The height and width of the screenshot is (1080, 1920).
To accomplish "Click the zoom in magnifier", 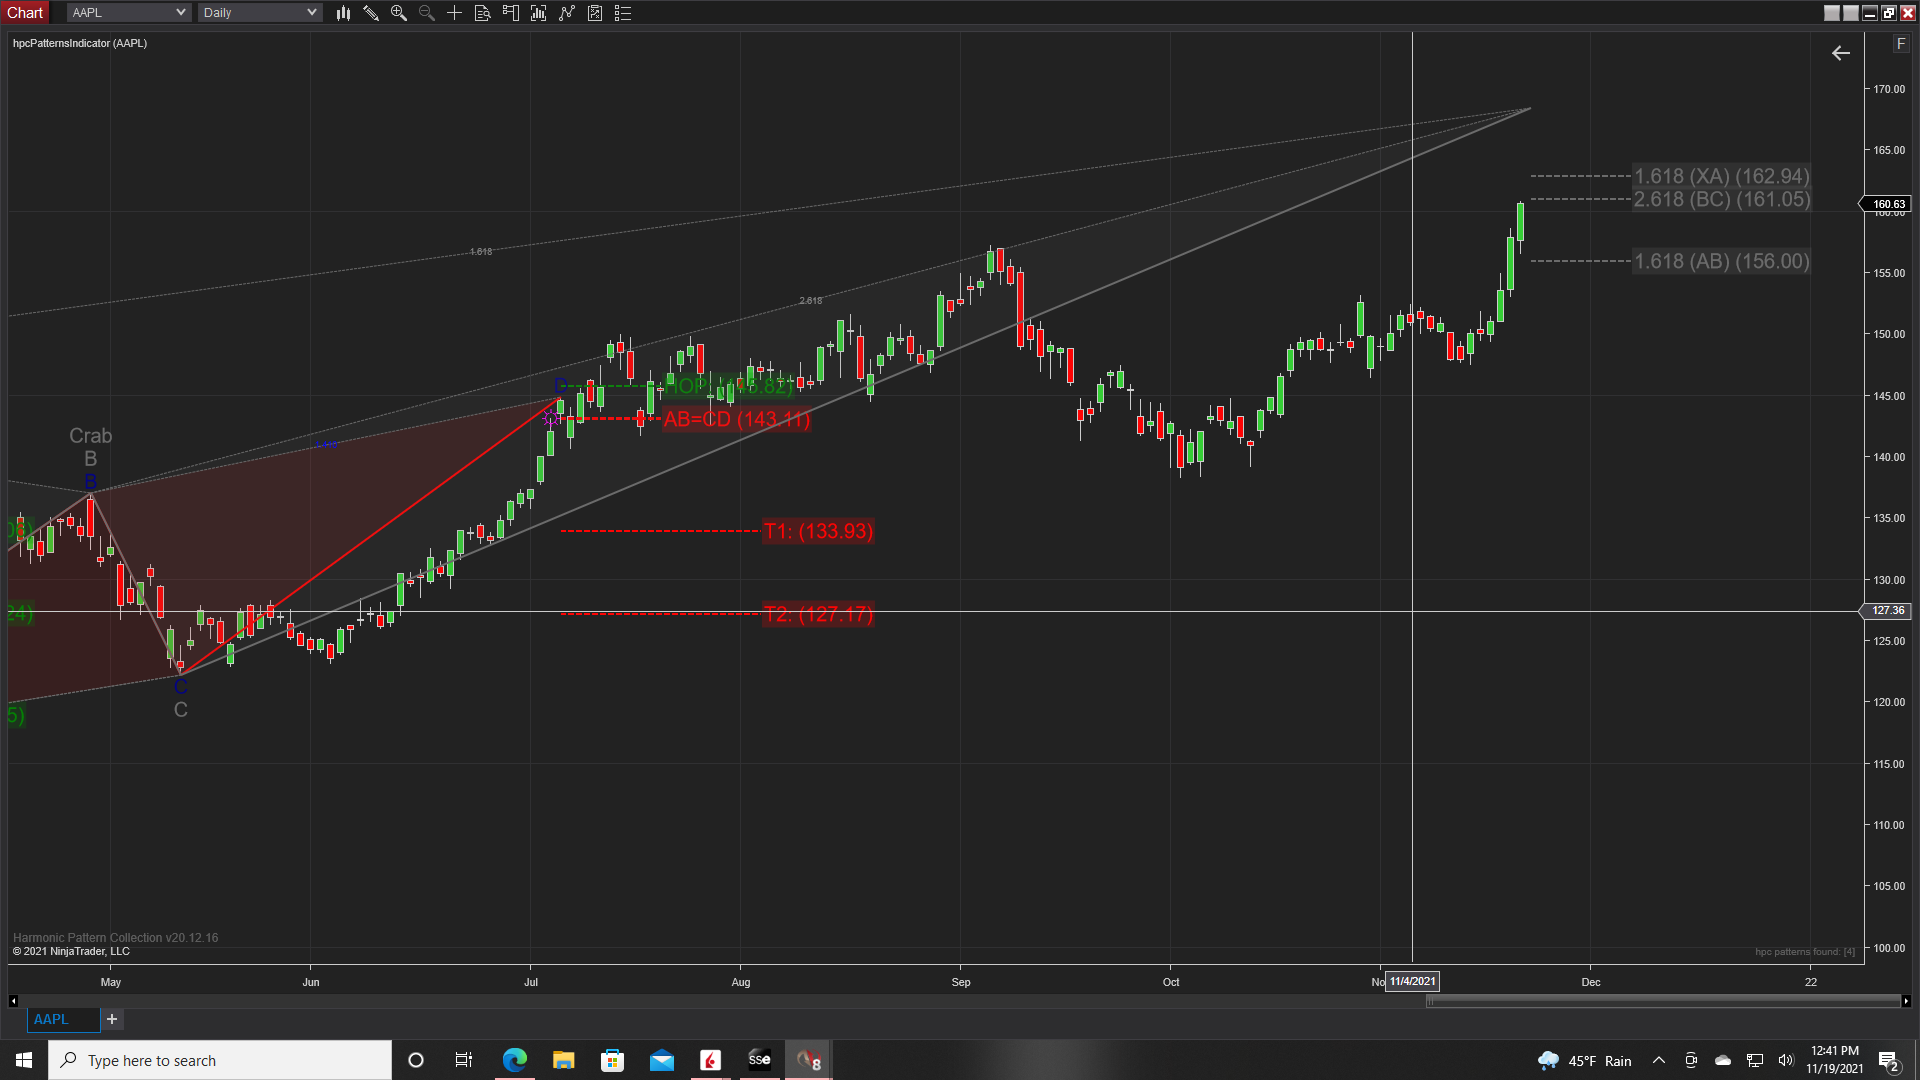I will coord(399,13).
